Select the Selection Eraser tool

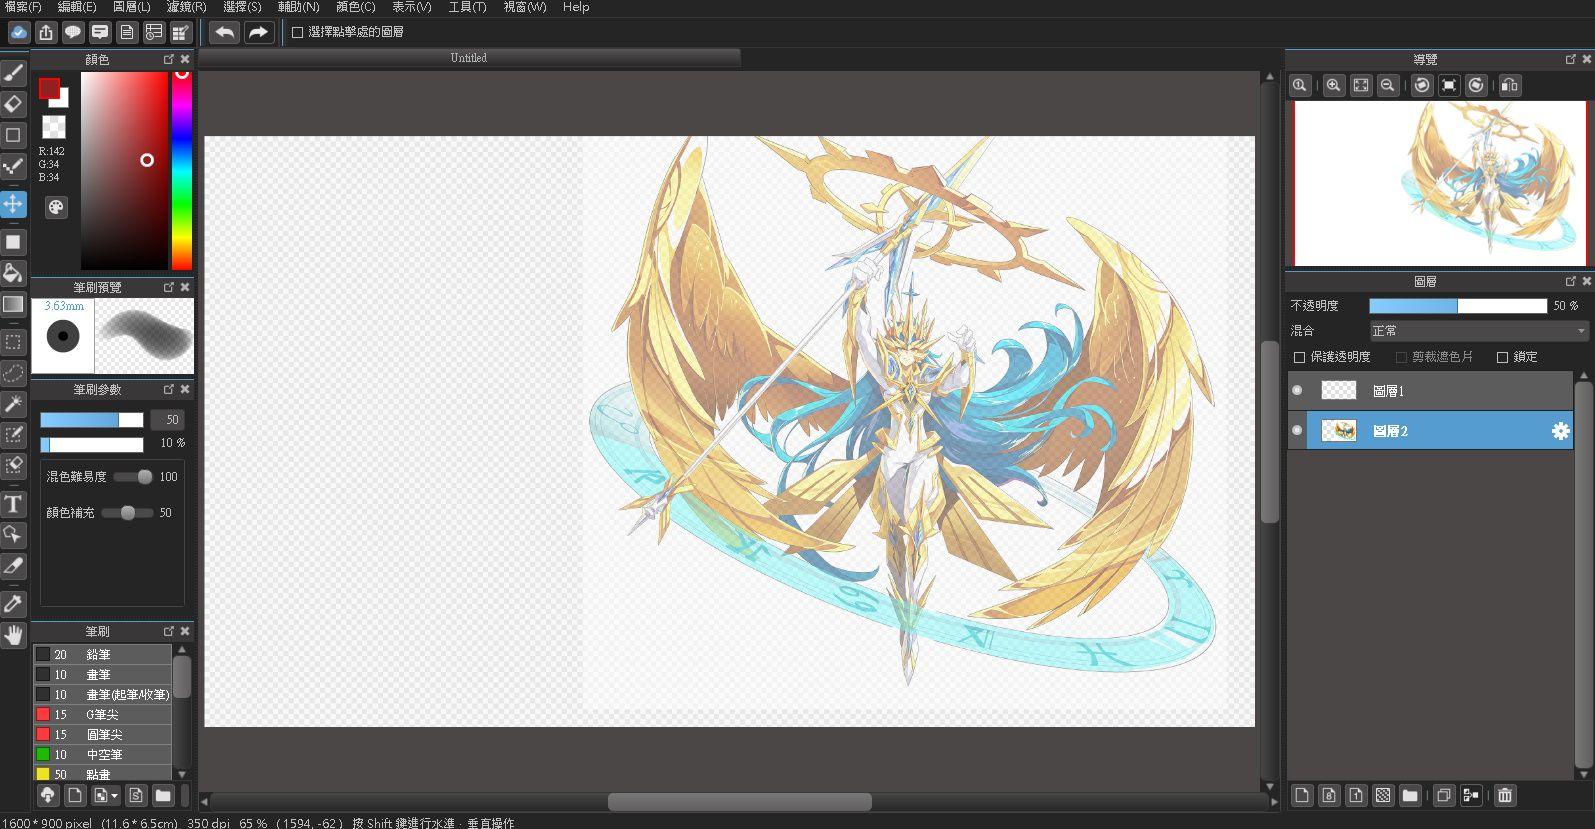13,465
